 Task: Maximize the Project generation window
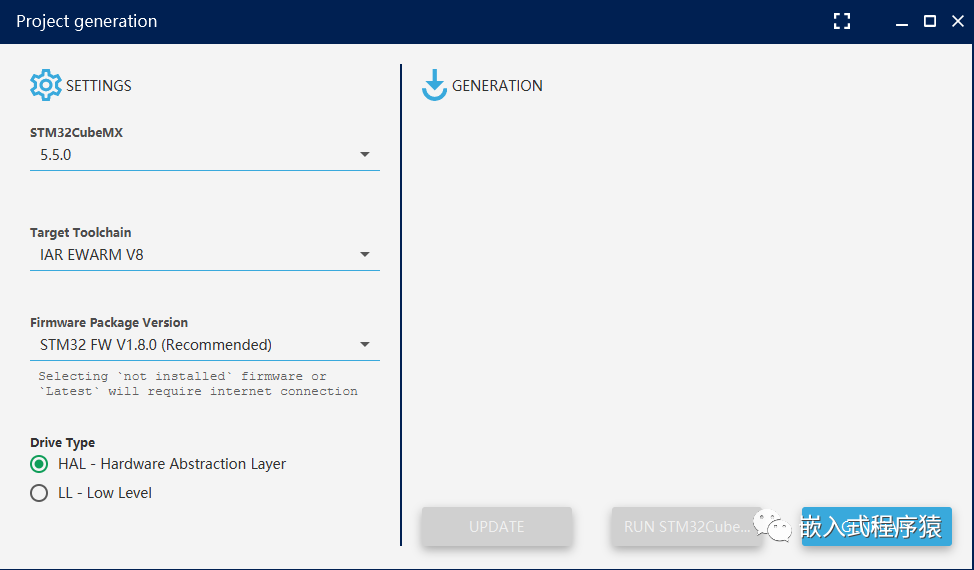coord(930,21)
